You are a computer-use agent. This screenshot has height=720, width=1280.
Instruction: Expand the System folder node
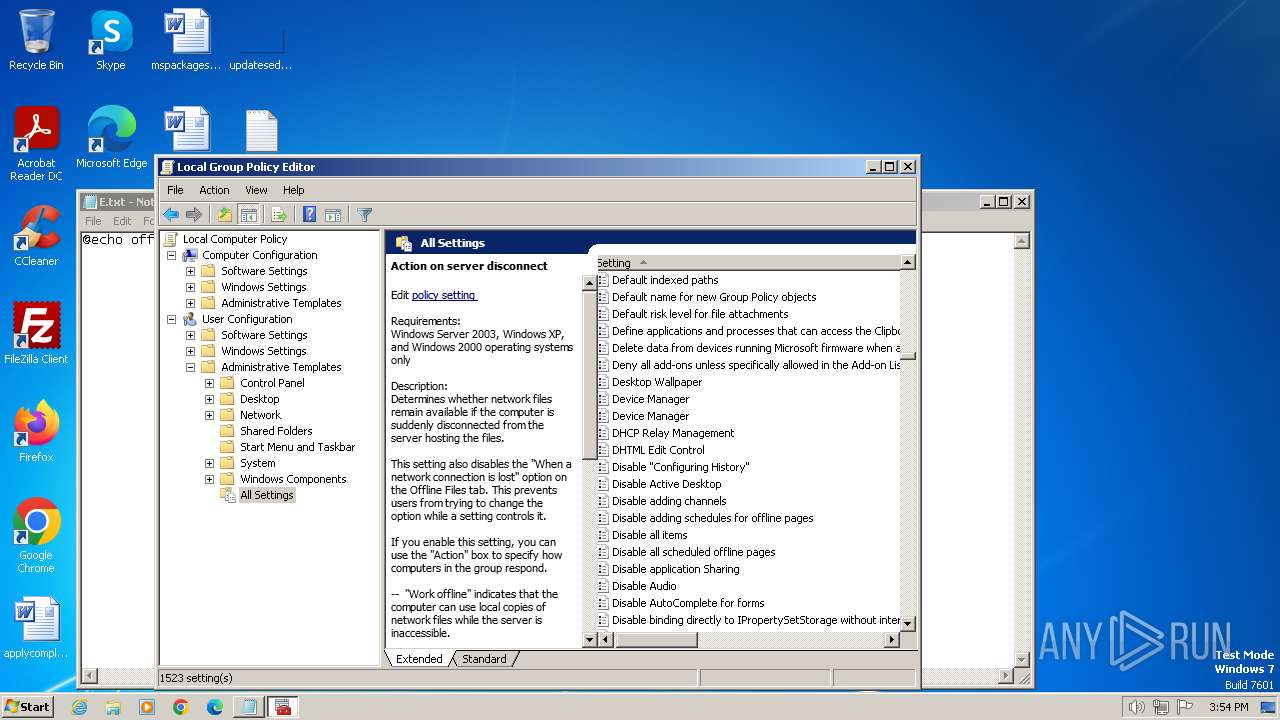click(x=209, y=463)
